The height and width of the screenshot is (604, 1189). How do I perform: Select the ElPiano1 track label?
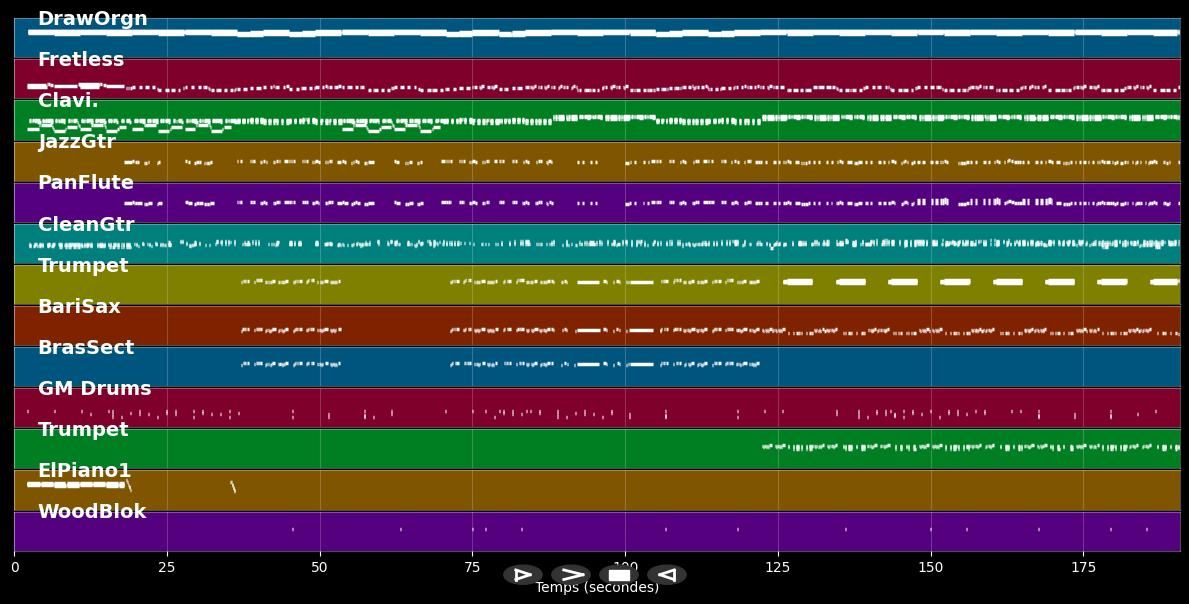point(85,471)
